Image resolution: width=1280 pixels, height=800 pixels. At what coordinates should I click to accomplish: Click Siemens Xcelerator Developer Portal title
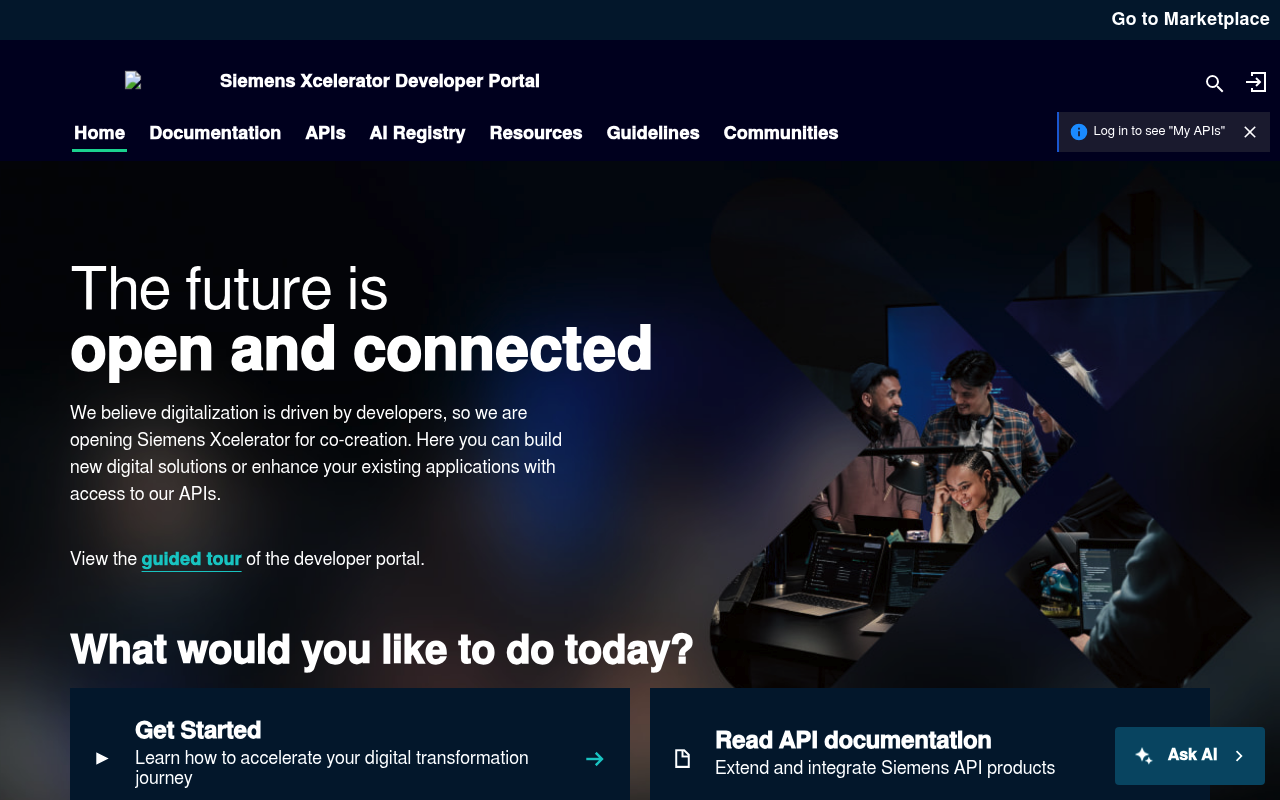[x=380, y=81]
